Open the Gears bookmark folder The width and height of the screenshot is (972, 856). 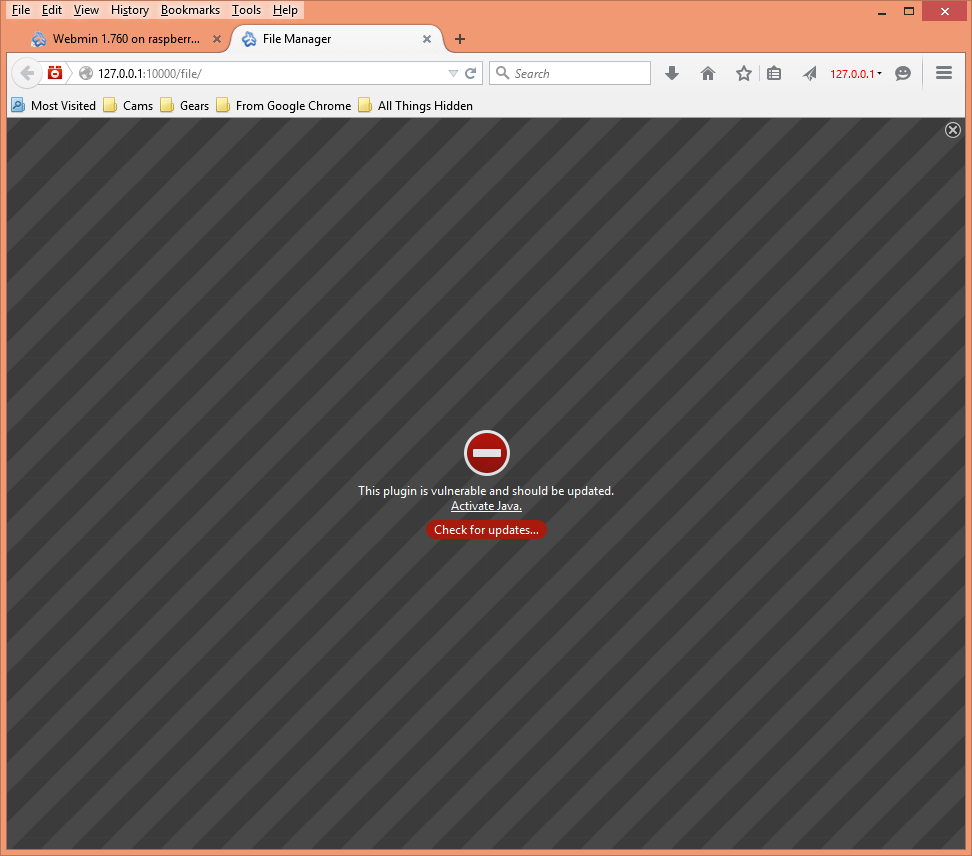tap(185, 105)
